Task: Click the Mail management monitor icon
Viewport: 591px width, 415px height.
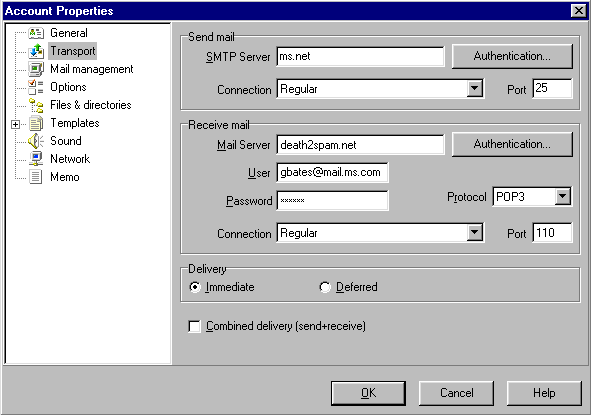Action: pos(36,69)
